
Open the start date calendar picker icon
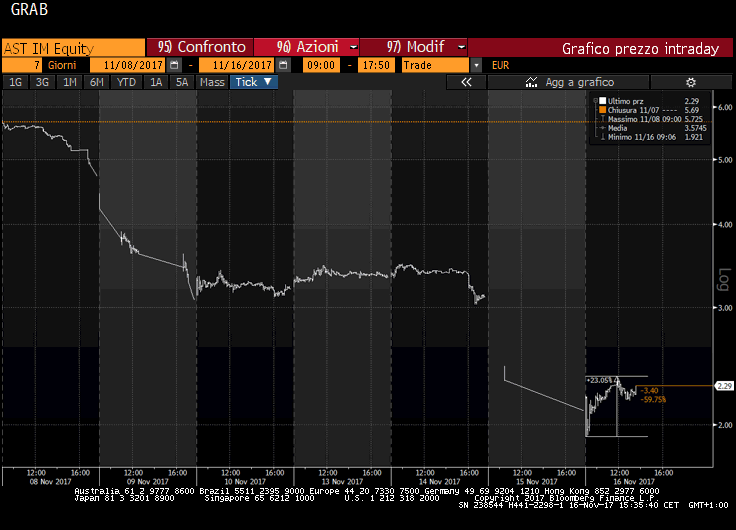click(174, 65)
